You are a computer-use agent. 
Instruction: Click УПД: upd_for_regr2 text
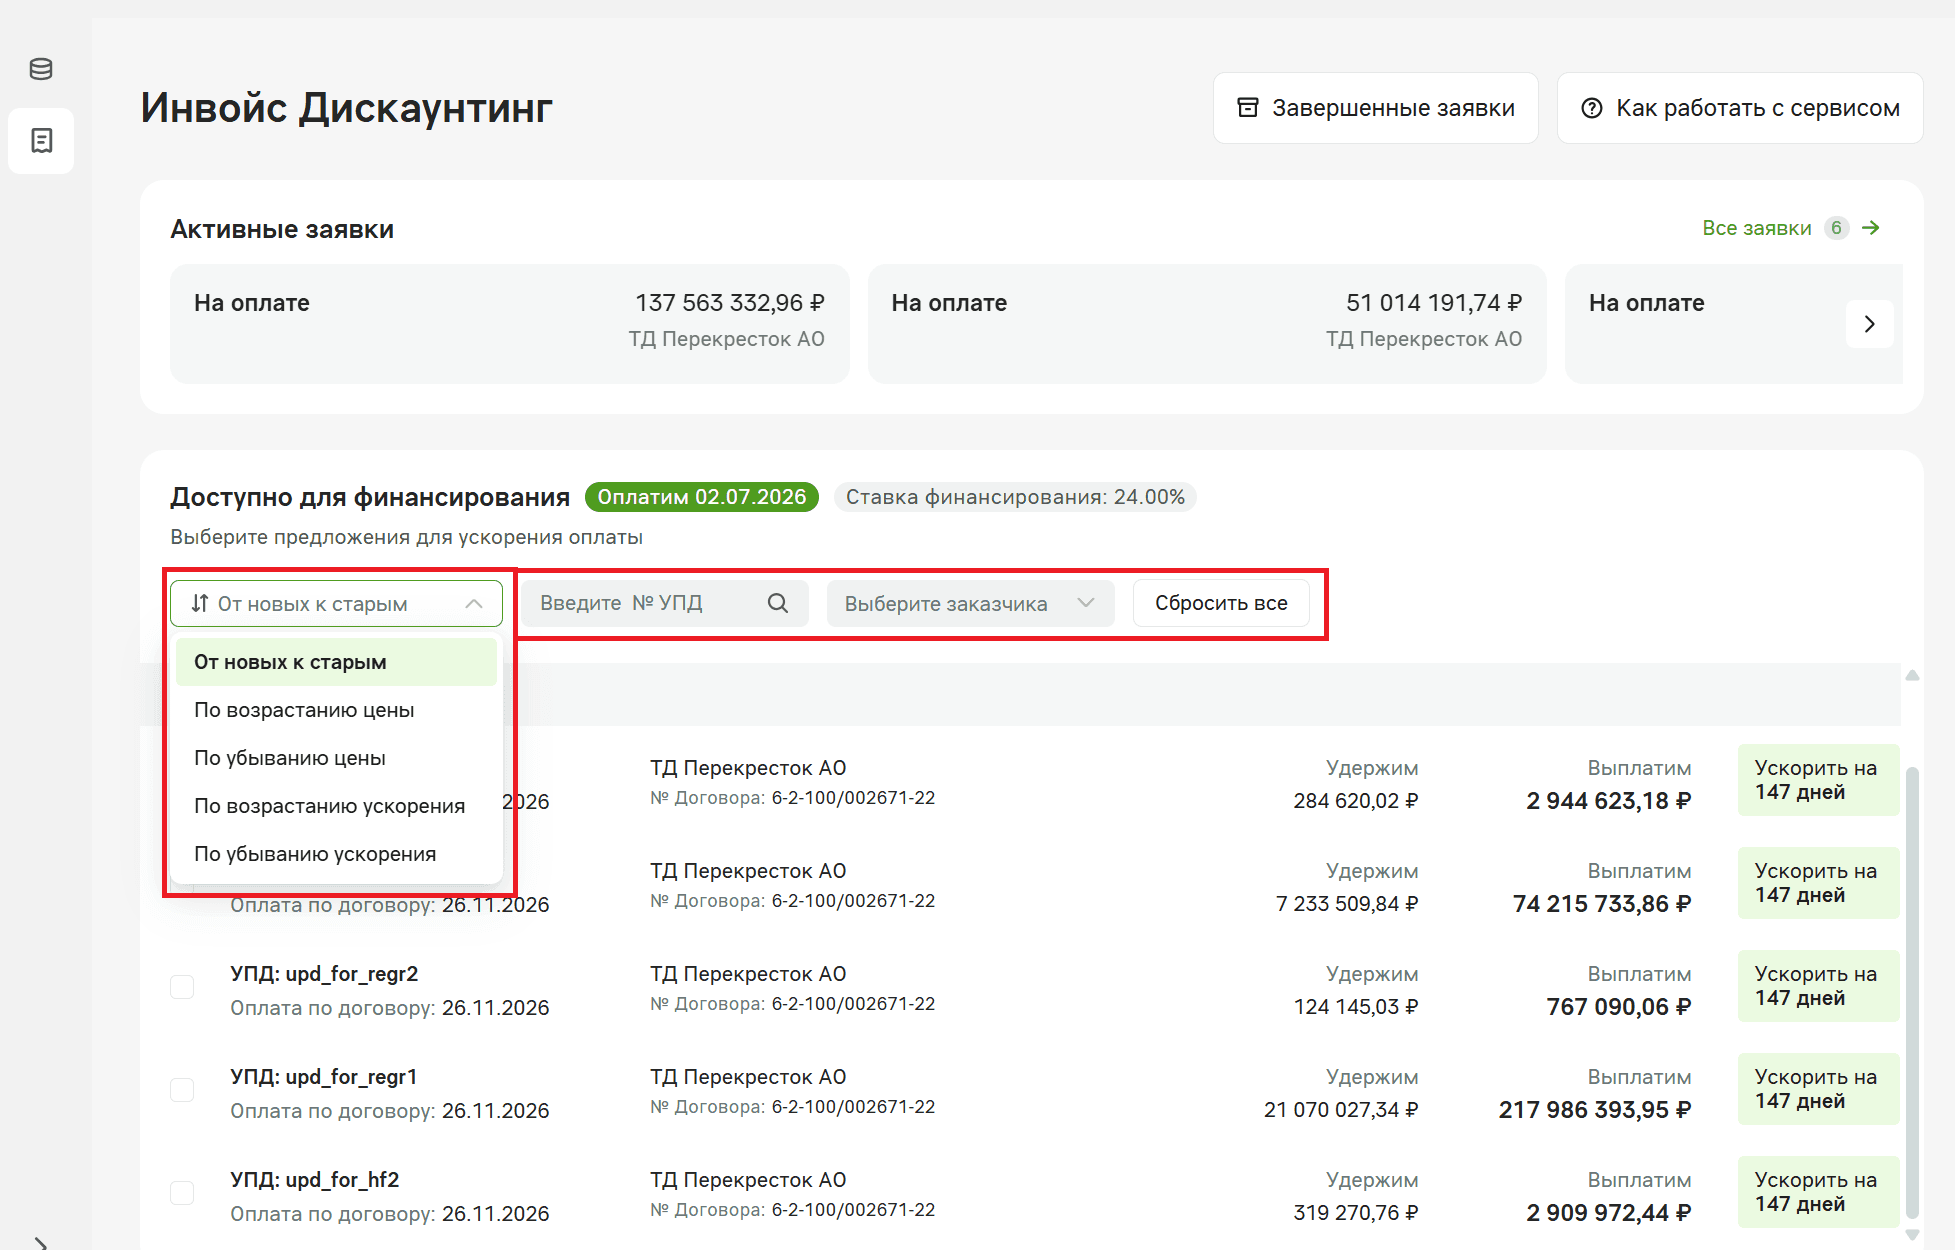pos(324,974)
